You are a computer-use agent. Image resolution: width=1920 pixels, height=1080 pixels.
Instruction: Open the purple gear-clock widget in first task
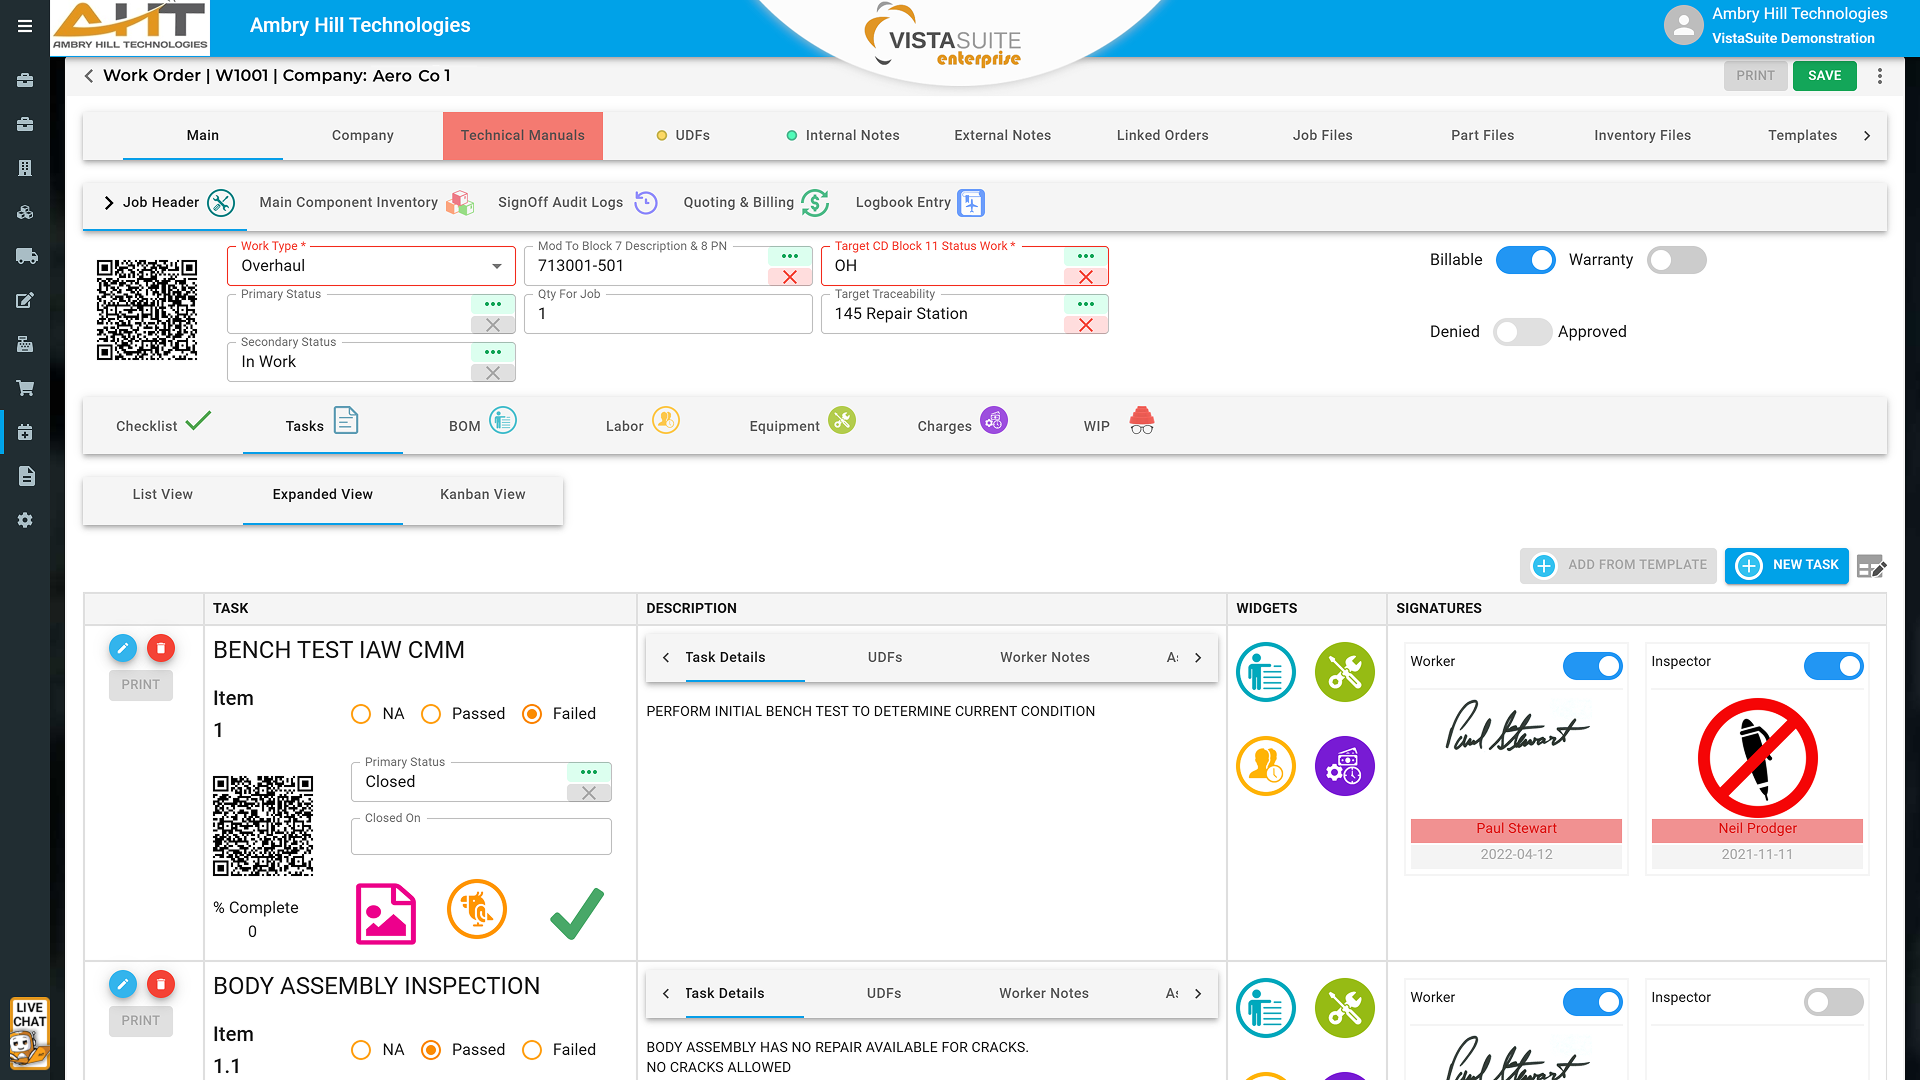1344,767
